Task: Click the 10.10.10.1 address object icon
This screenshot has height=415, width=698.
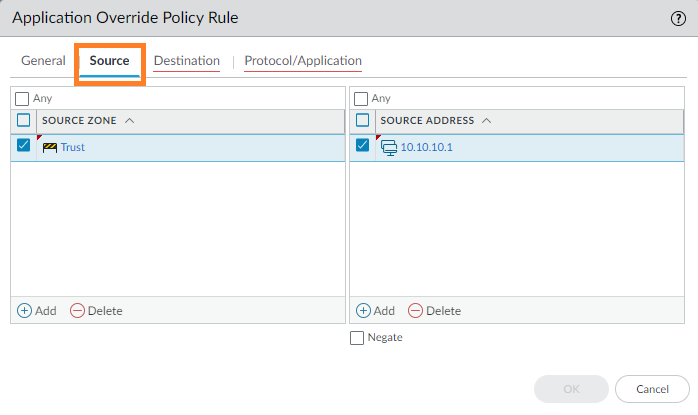Action: 389,147
